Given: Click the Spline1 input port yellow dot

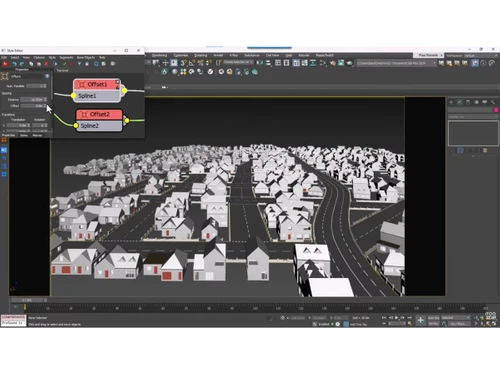Looking at the screenshot, I should coord(73,96).
